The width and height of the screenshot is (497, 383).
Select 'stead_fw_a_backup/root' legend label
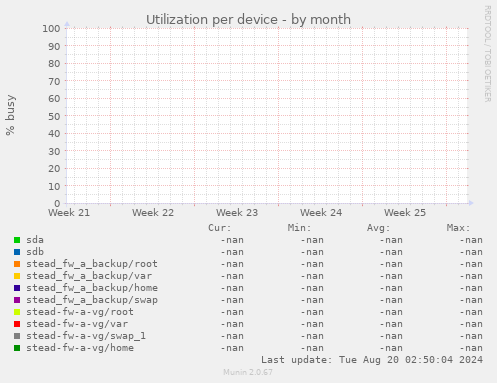(x=92, y=264)
